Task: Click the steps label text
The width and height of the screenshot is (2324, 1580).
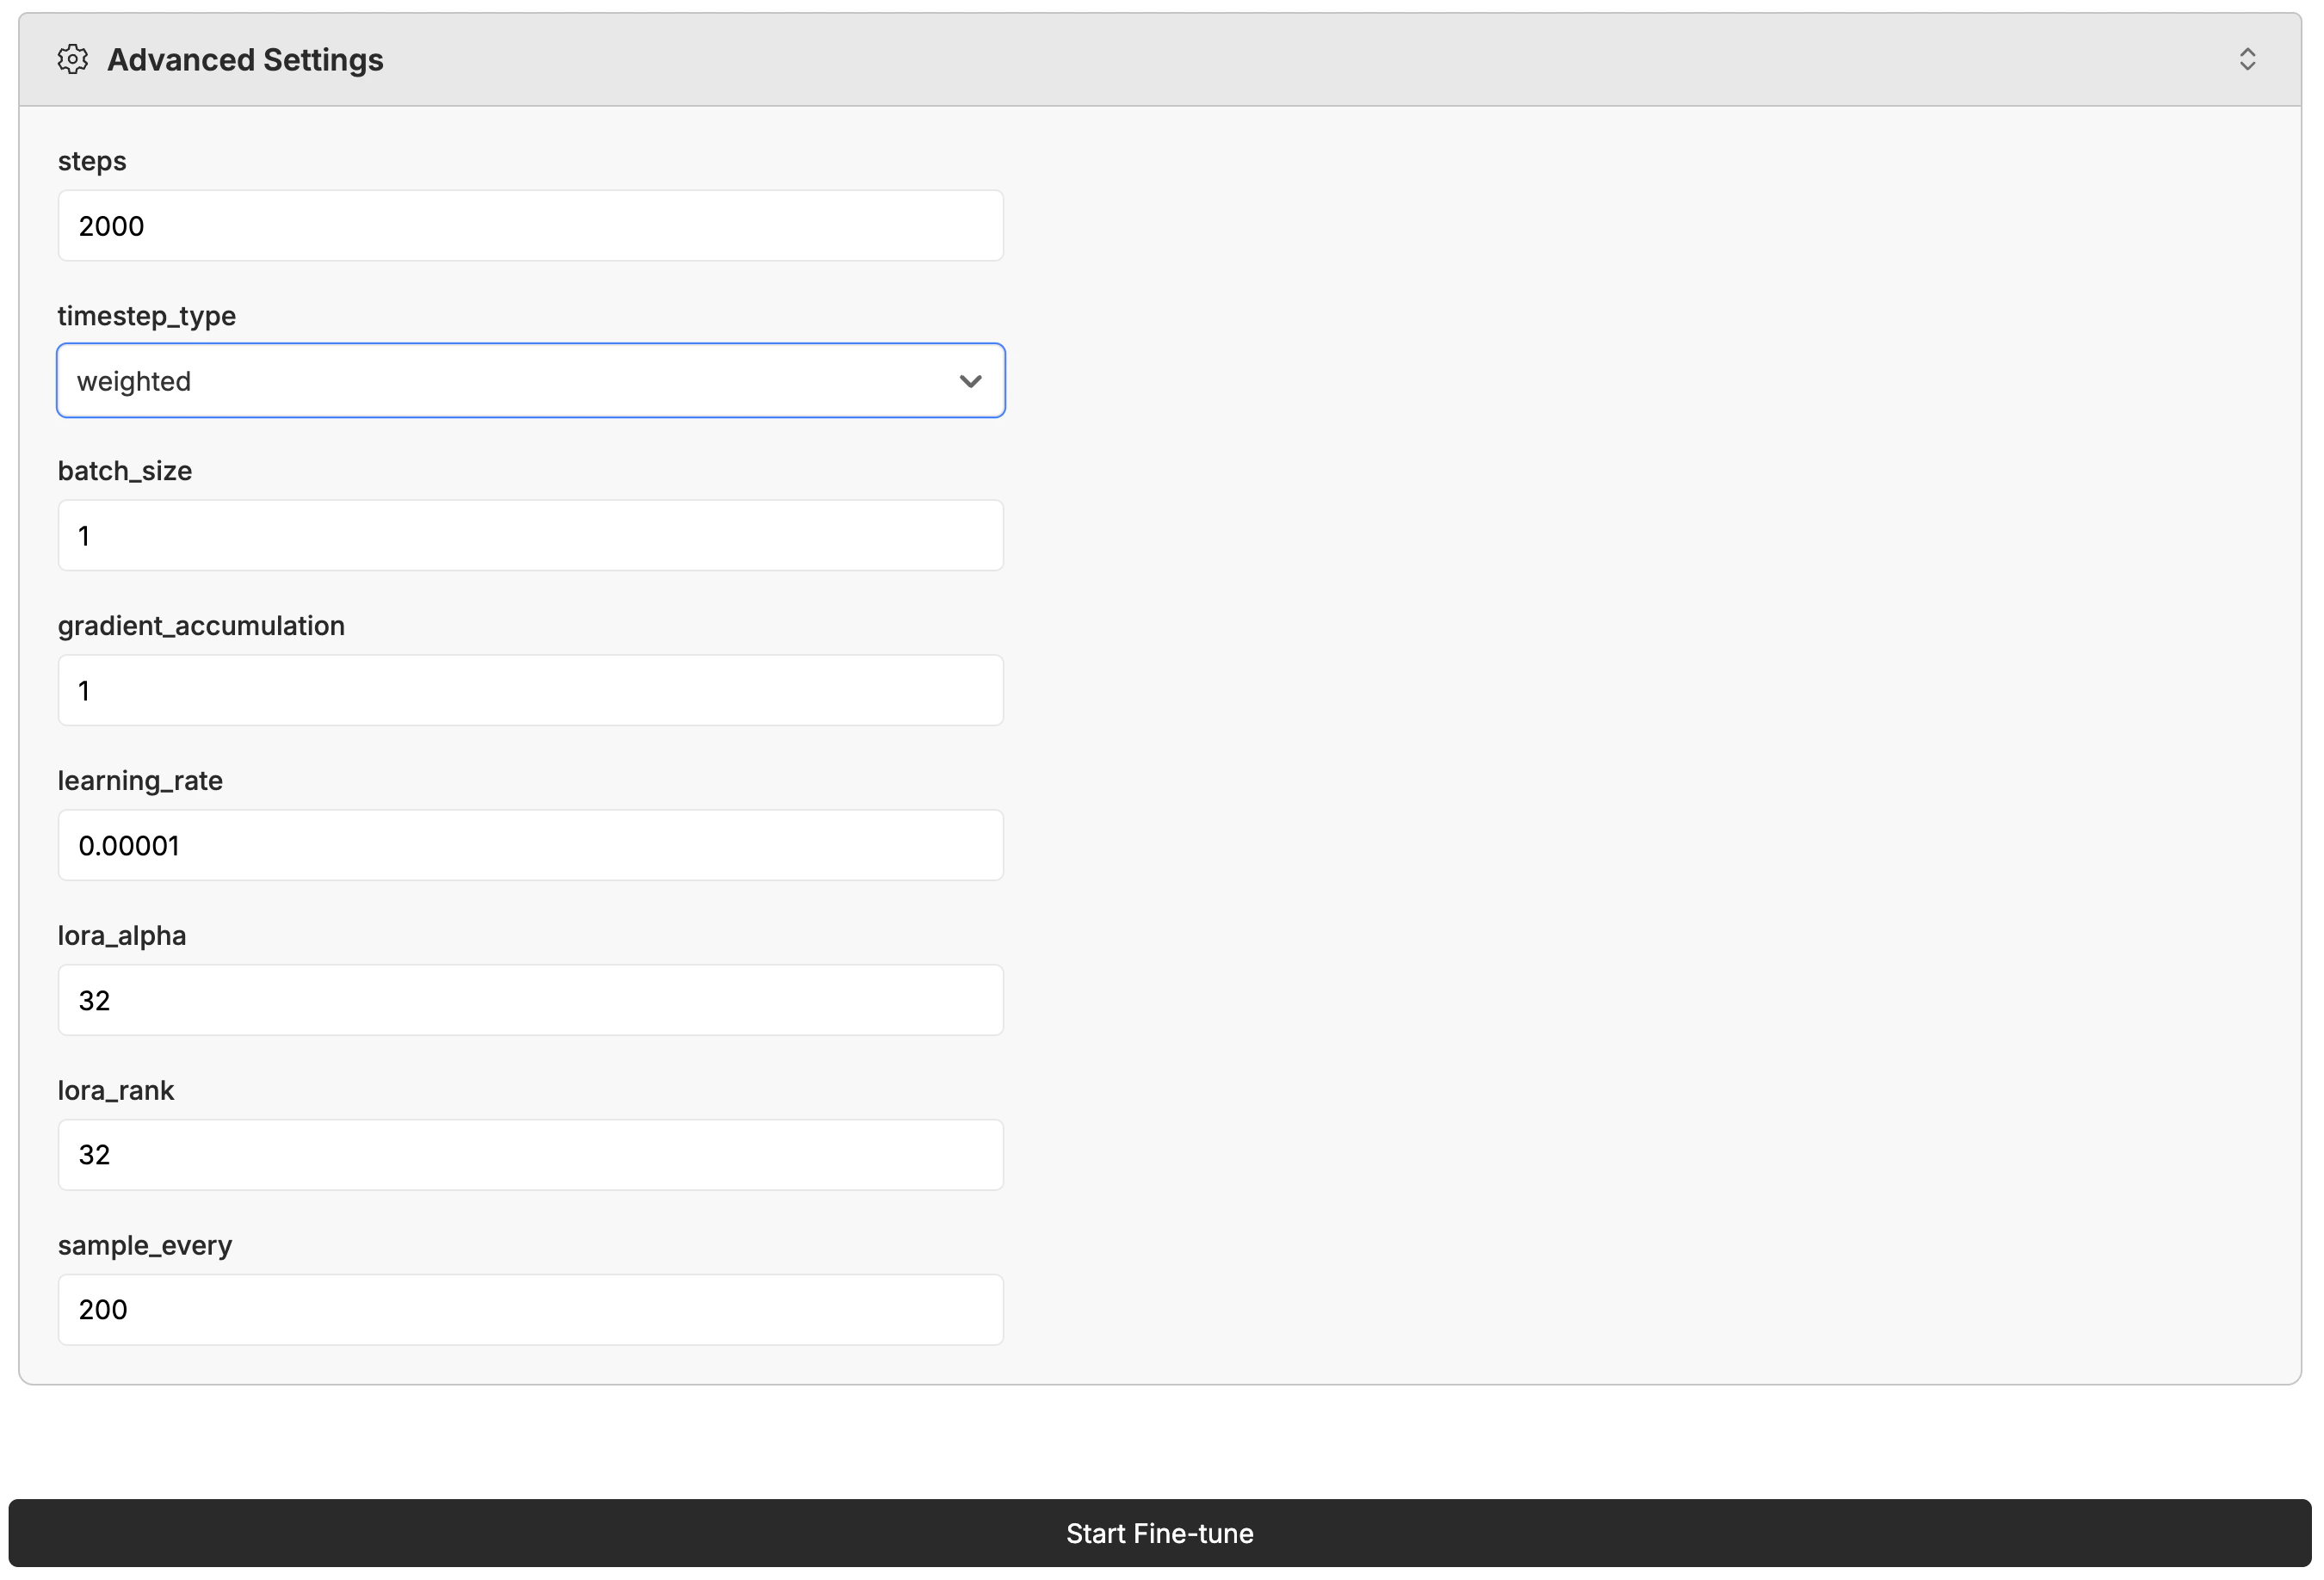Action: pyautogui.click(x=91, y=160)
